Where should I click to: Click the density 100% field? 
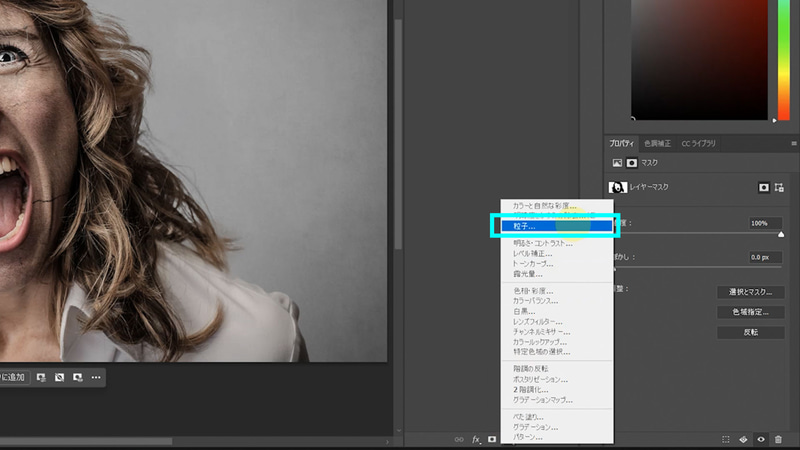click(765, 223)
